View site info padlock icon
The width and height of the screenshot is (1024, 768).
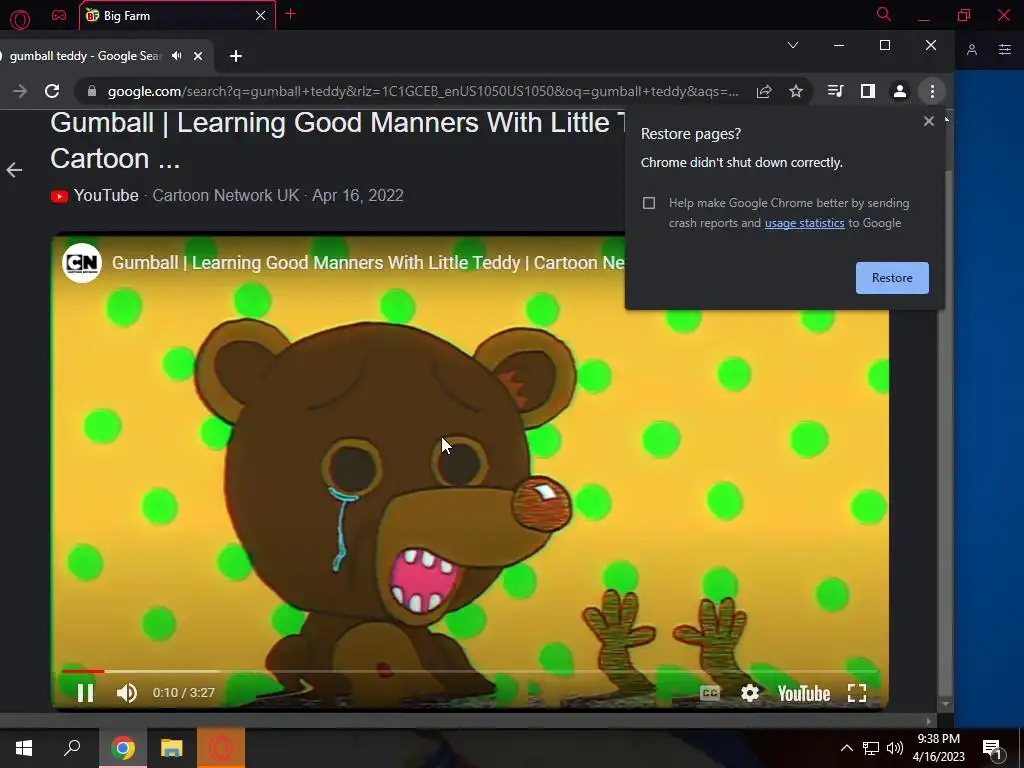point(92,91)
